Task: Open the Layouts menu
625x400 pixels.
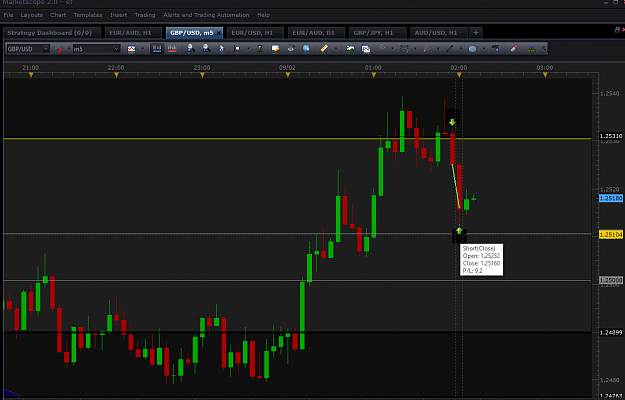Action: tap(31, 15)
